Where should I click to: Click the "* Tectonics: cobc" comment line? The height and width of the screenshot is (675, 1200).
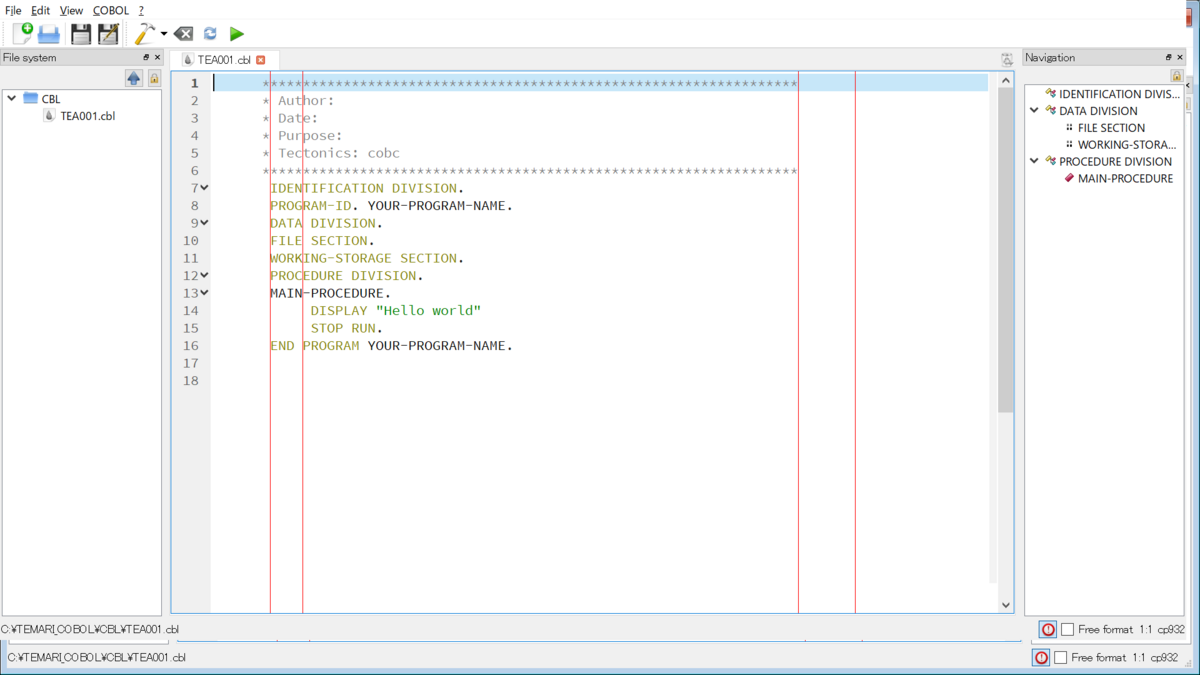point(331,153)
